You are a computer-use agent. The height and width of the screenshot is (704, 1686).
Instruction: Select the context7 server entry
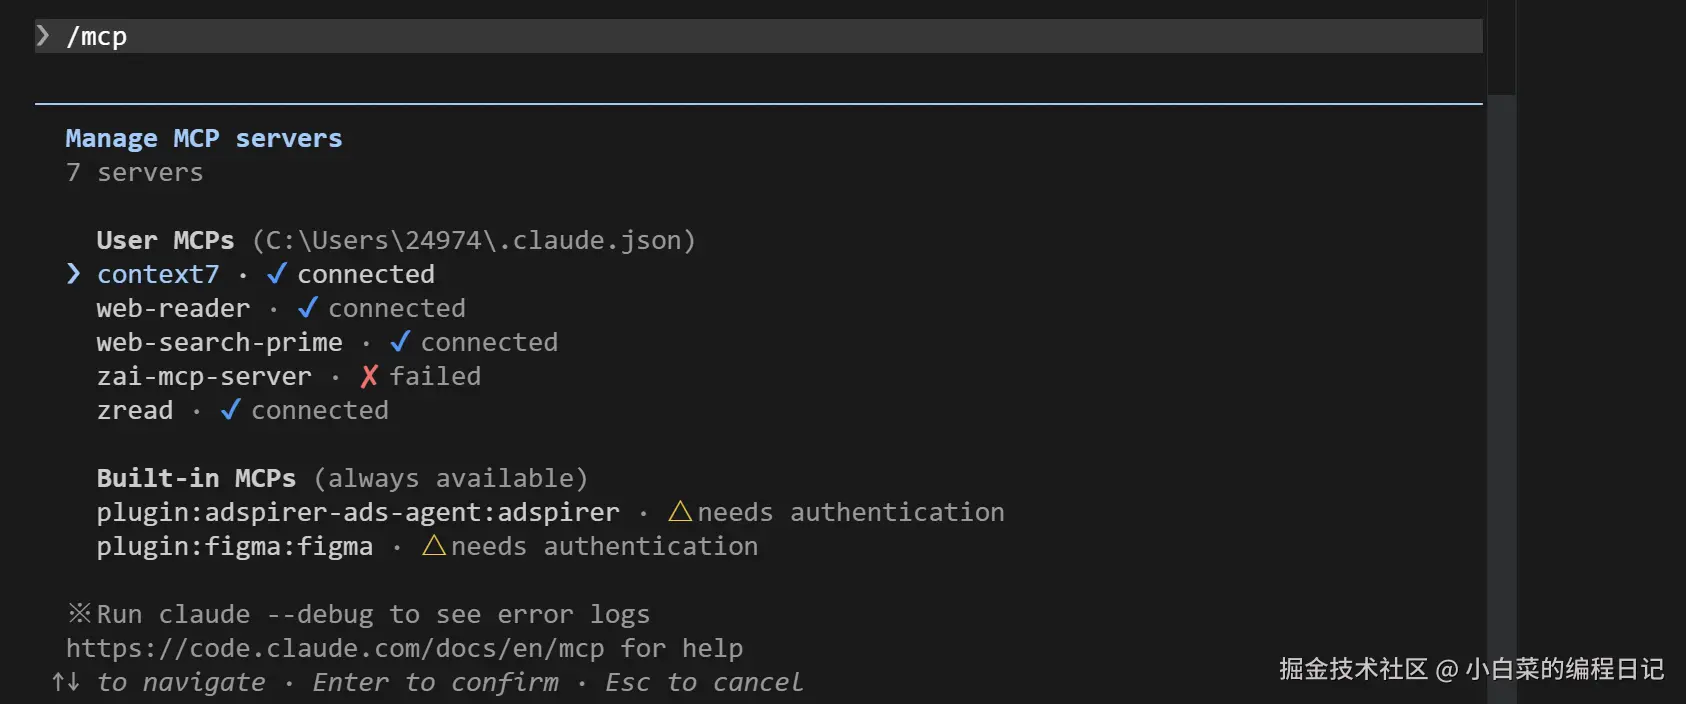(158, 274)
